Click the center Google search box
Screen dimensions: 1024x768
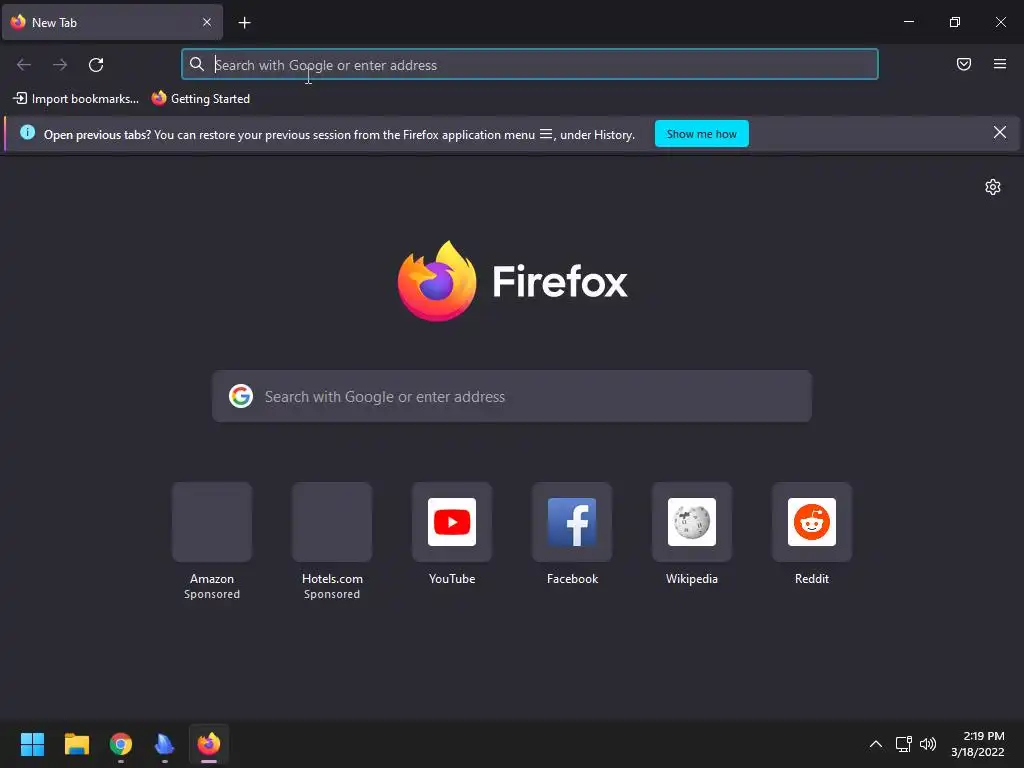512,396
